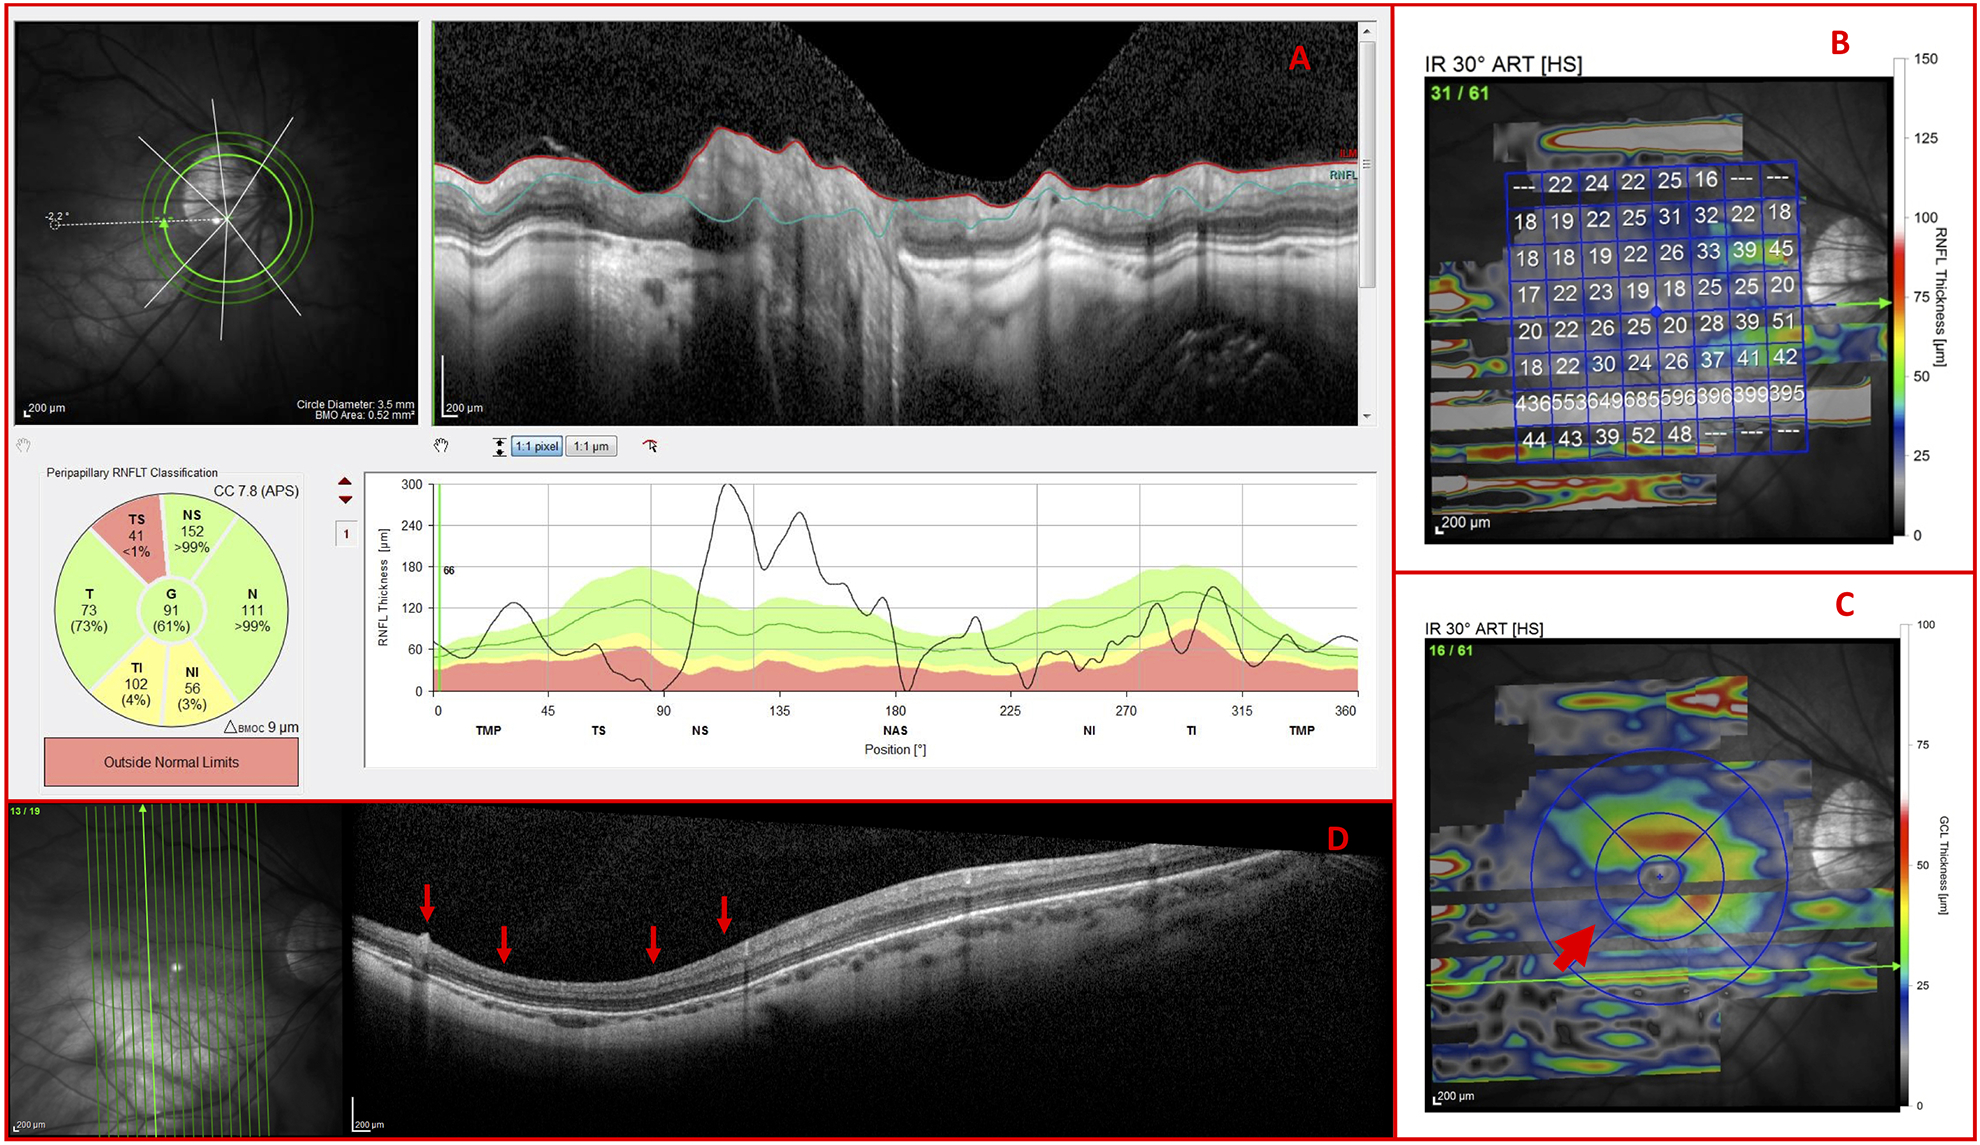Click the TI position label on the graph axis
This screenshot has width=1980, height=1145.
click(x=1191, y=731)
